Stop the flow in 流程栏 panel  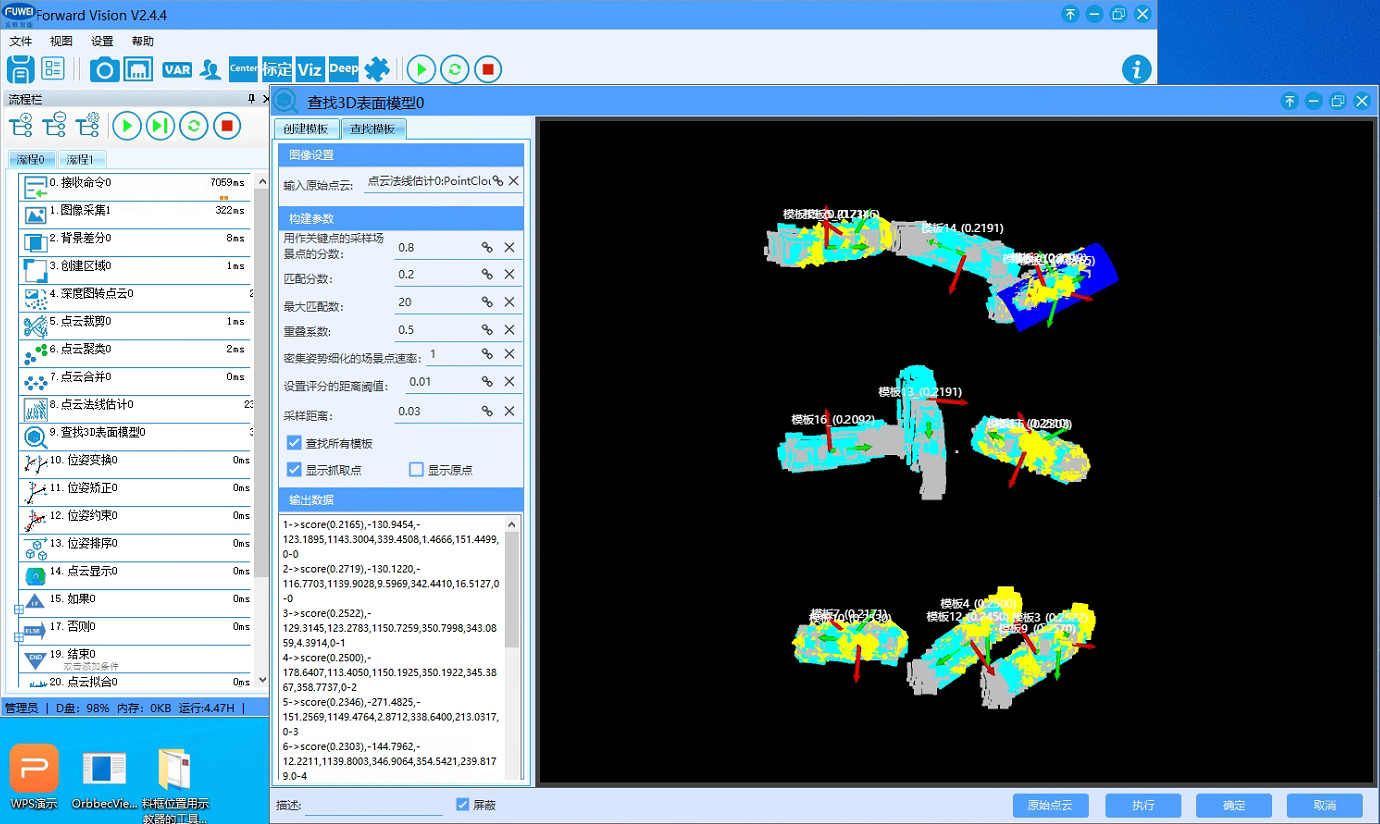[x=227, y=125]
